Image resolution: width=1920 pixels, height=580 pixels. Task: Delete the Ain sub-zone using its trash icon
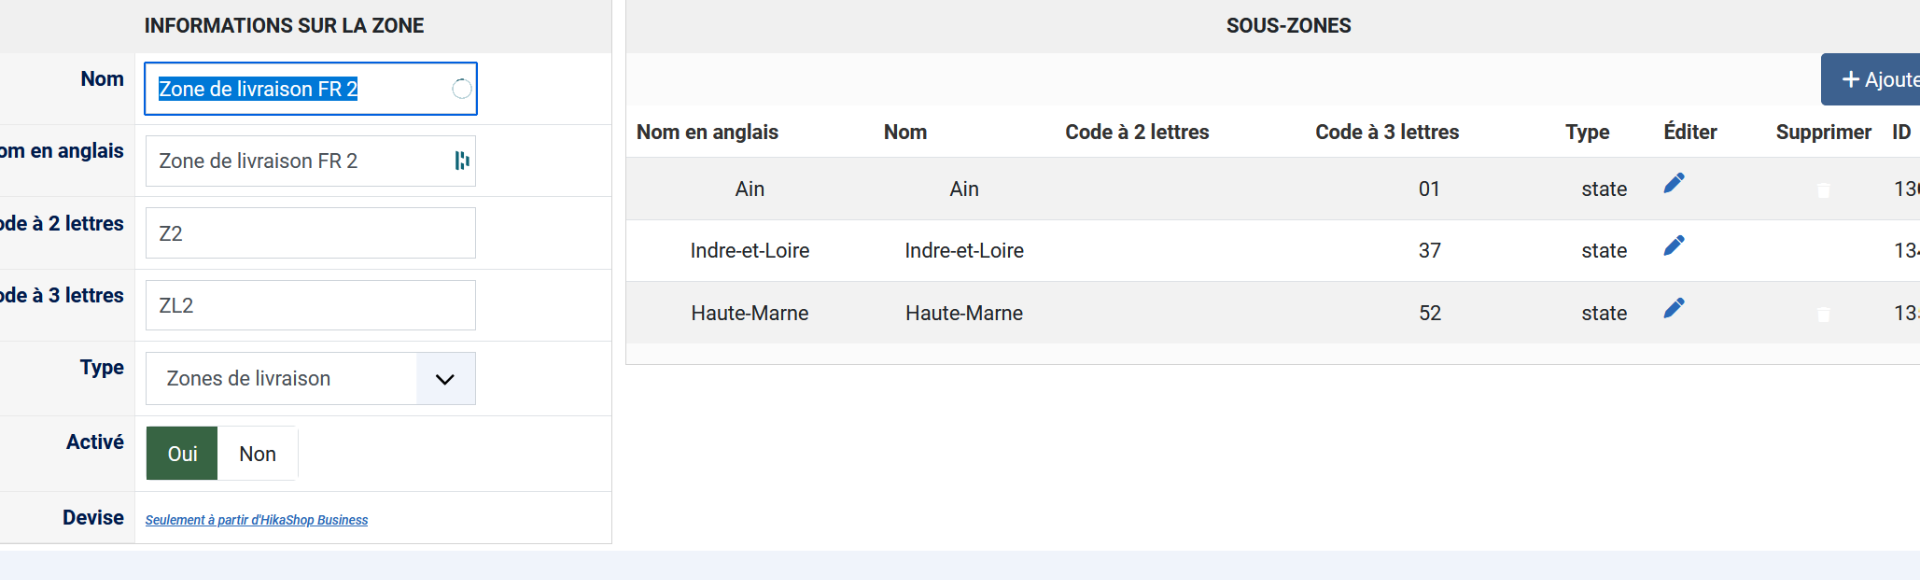click(1823, 190)
